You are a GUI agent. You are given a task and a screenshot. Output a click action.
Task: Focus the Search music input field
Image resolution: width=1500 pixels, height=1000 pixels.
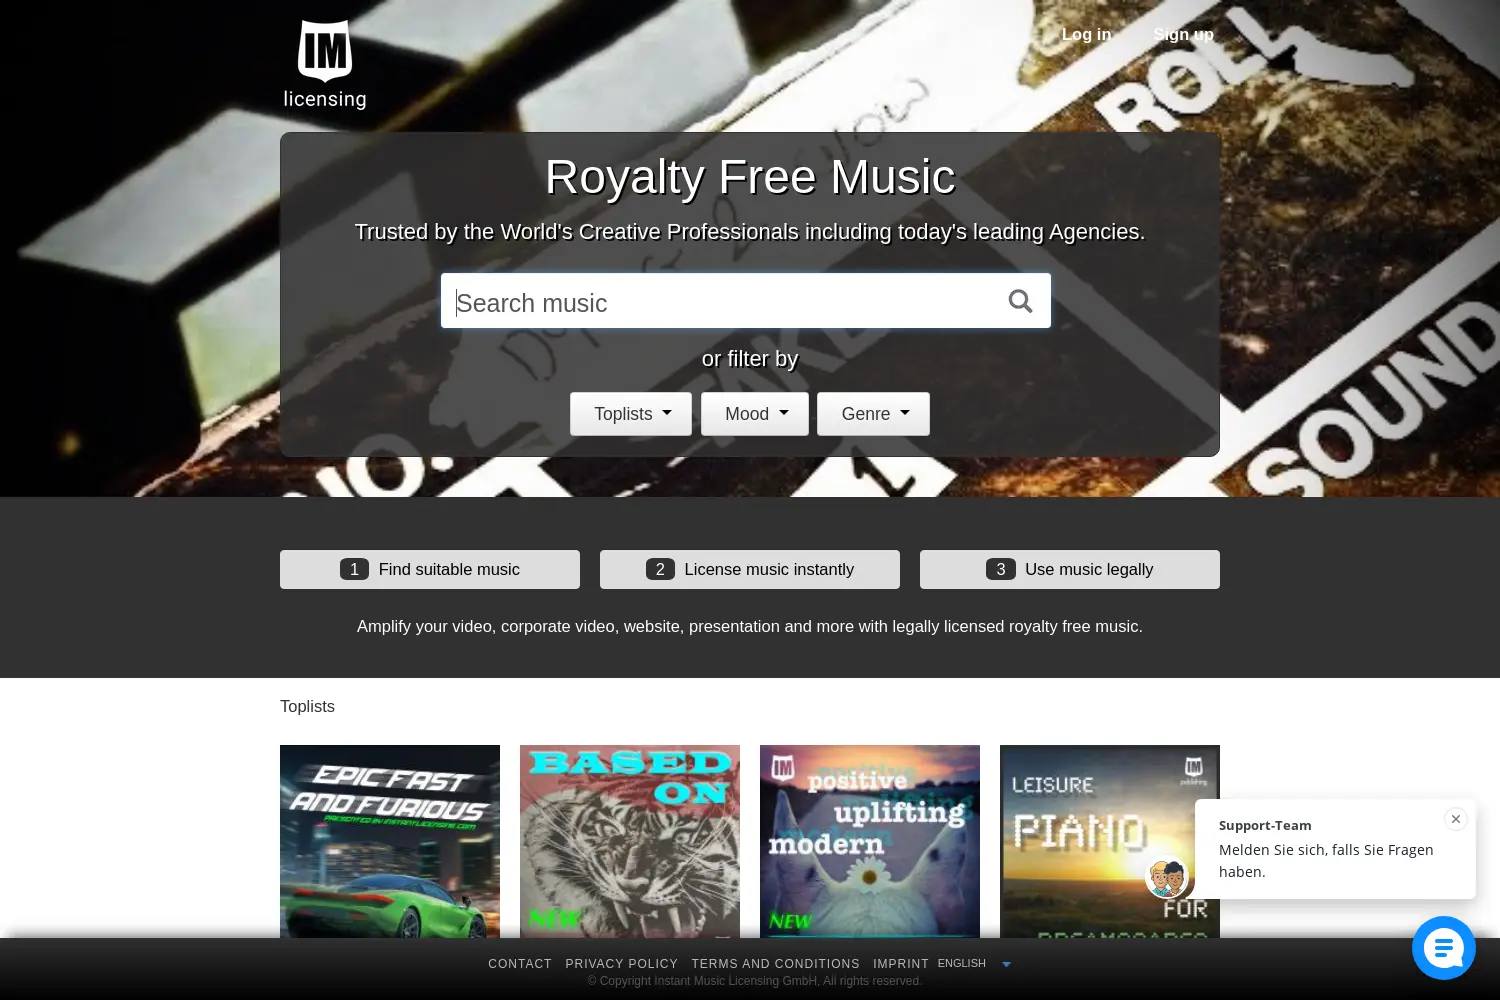pyautogui.click(x=720, y=301)
